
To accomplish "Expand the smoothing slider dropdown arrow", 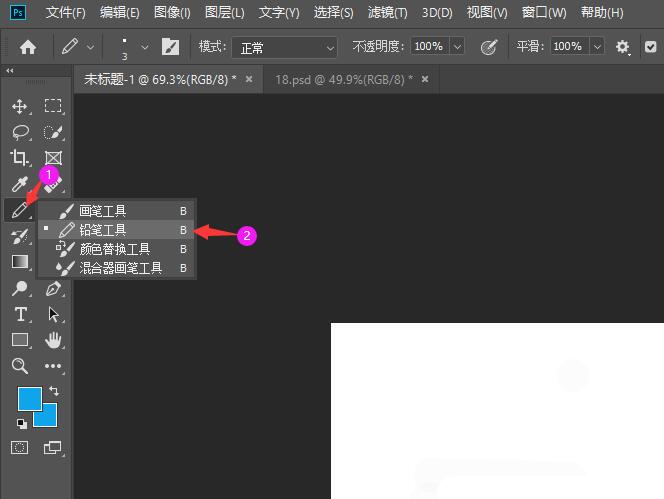I will (597, 47).
